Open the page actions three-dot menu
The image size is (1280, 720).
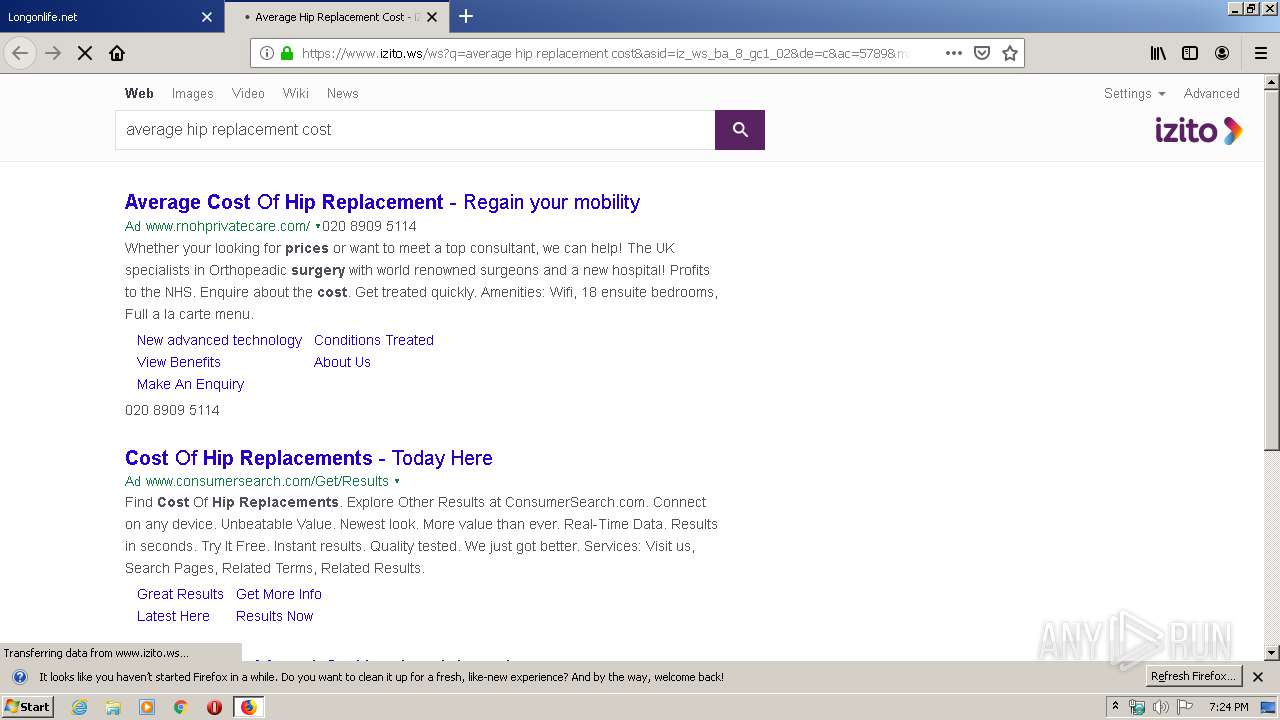[x=954, y=53]
